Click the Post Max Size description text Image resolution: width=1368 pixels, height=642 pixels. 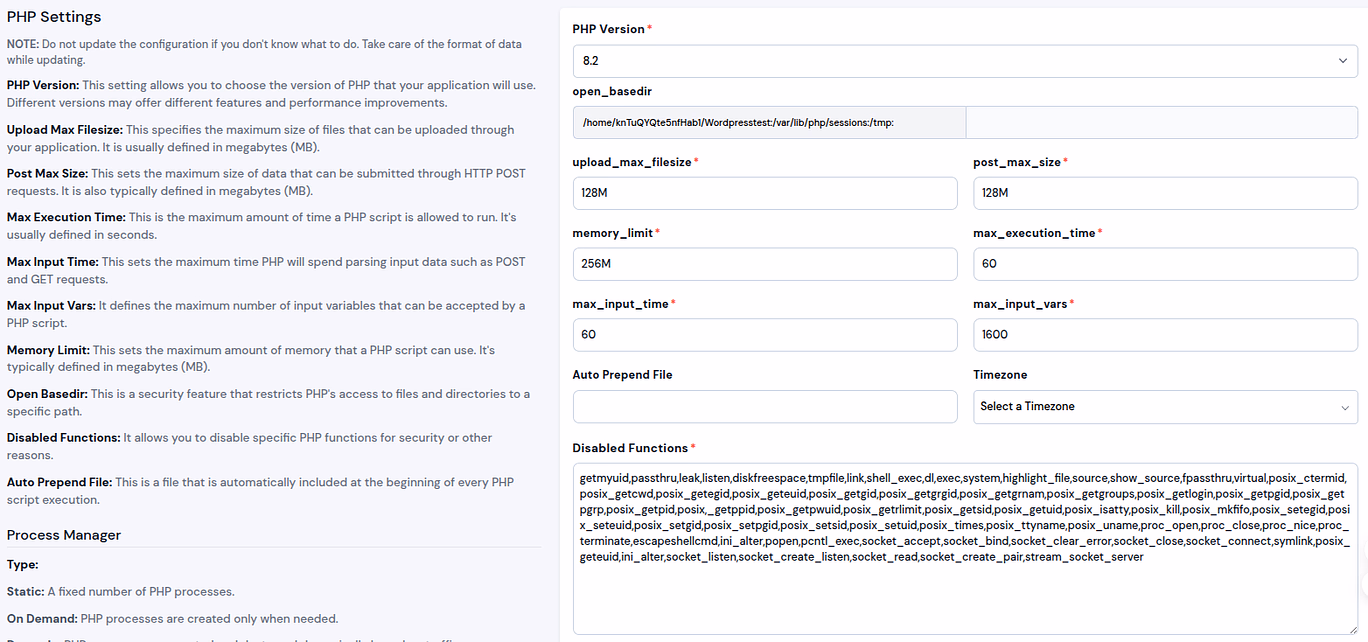(266, 182)
